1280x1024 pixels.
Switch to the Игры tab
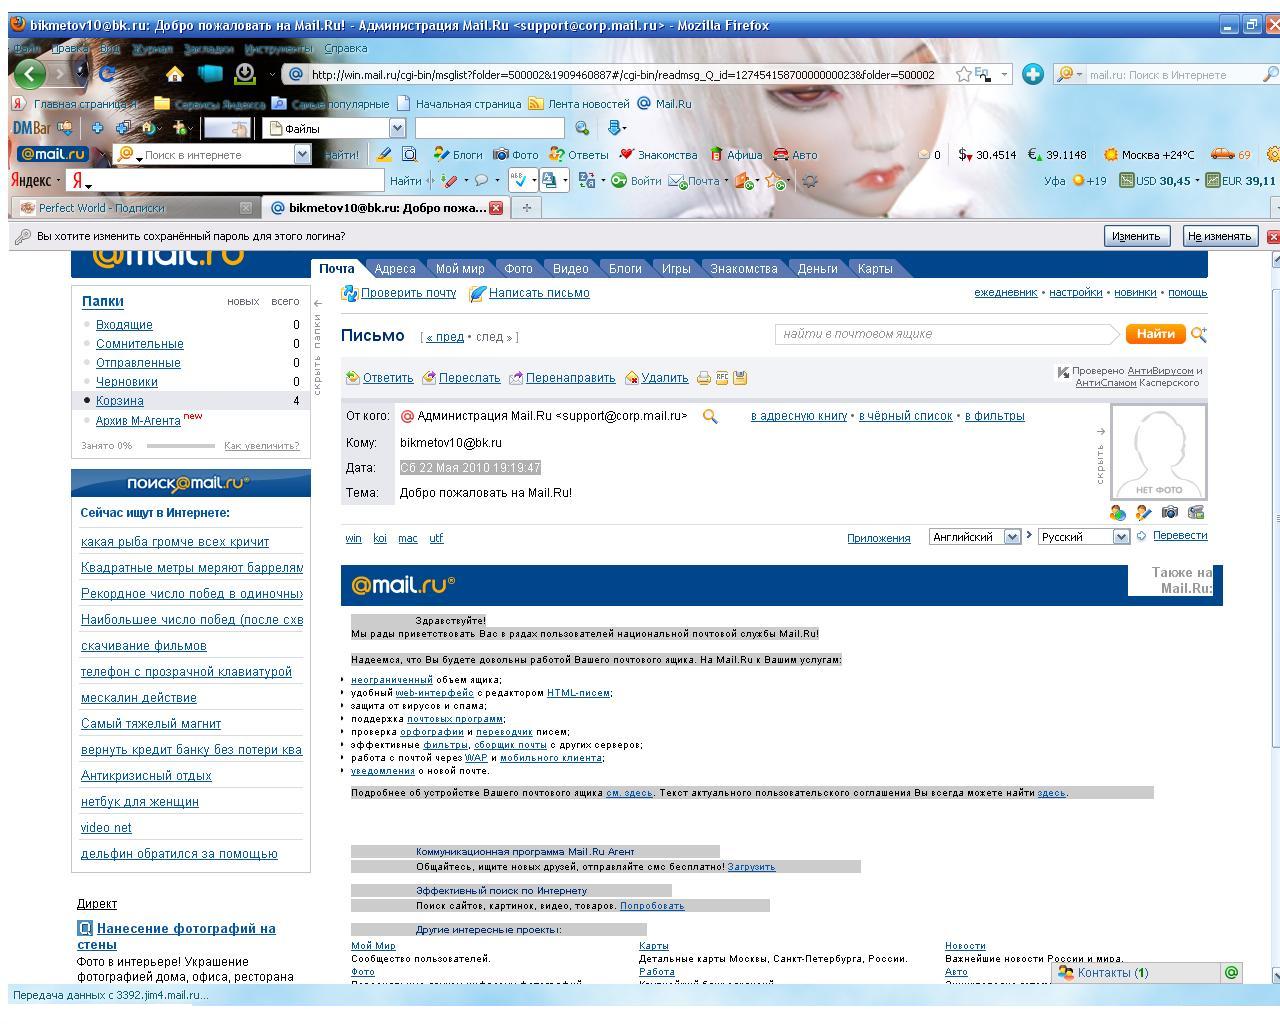pyautogui.click(x=676, y=268)
